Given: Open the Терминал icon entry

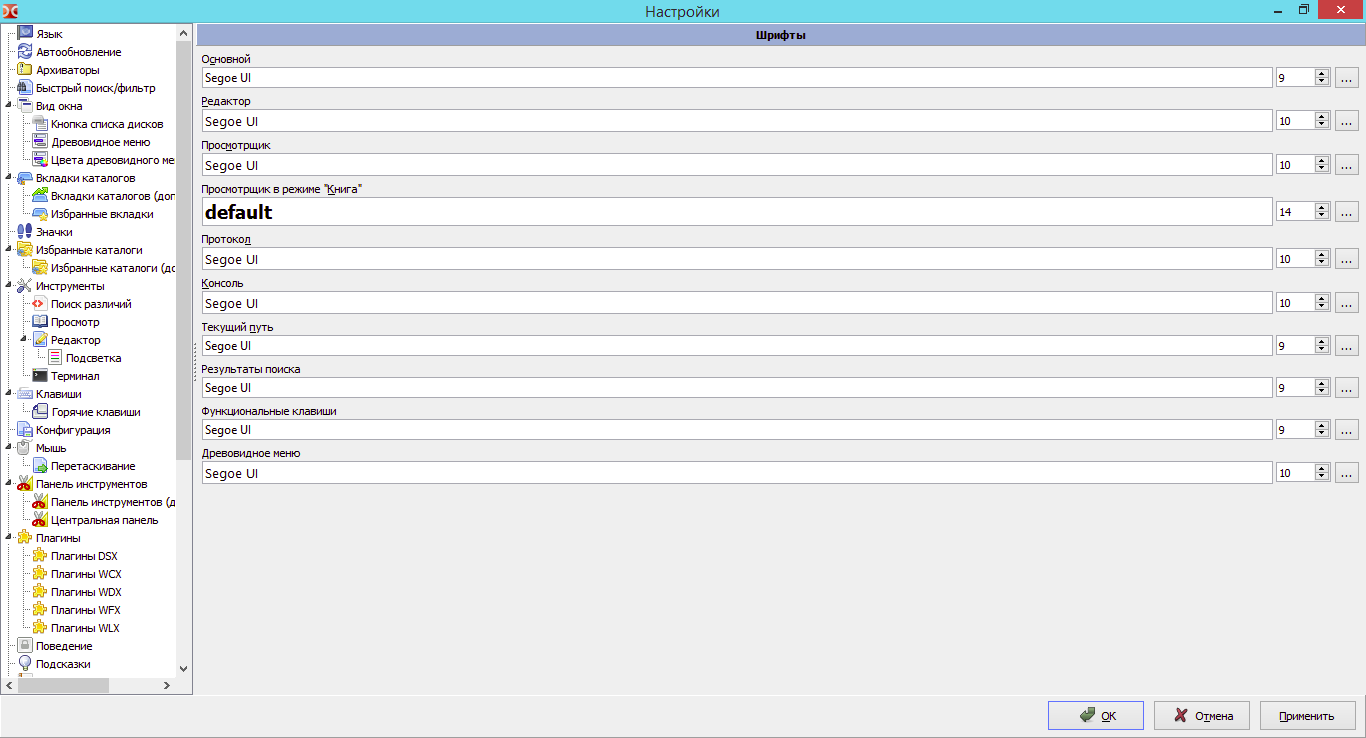Looking at the screenshot, I should 40,376.
